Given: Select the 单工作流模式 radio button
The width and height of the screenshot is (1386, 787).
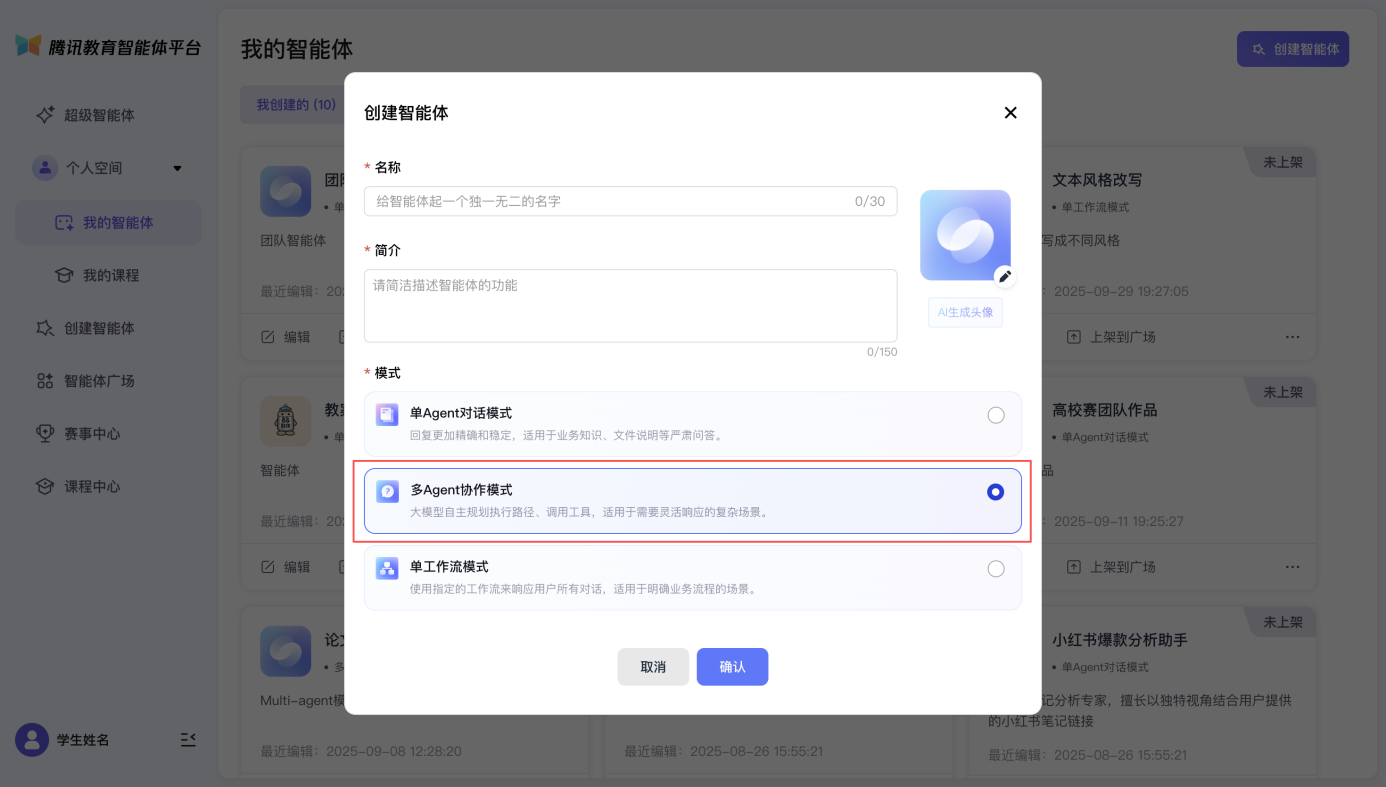Looking at the screenshot, I should coord(995,569).
